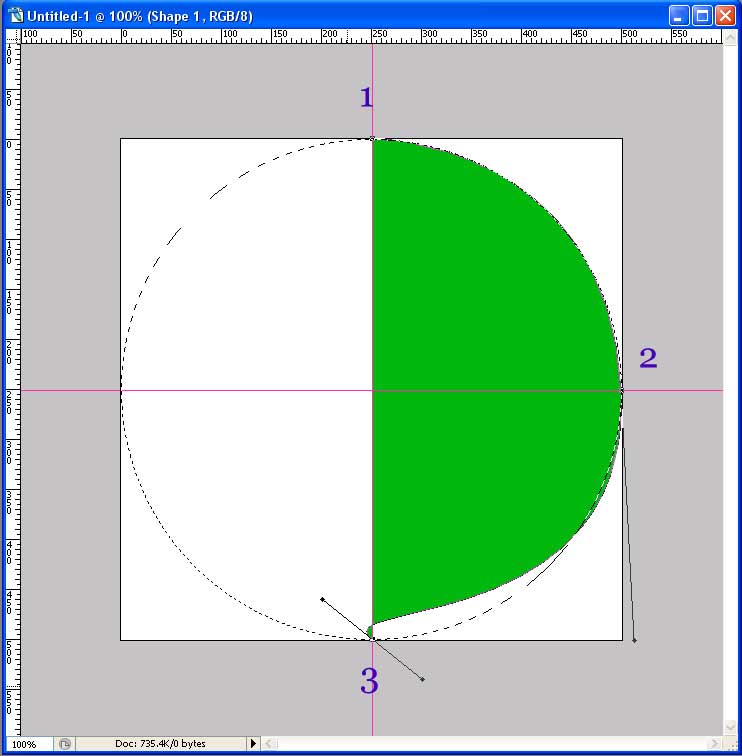742x756 pixels.
Task: Close the Untitled-1 document window
Action: (x=725, y=16)
